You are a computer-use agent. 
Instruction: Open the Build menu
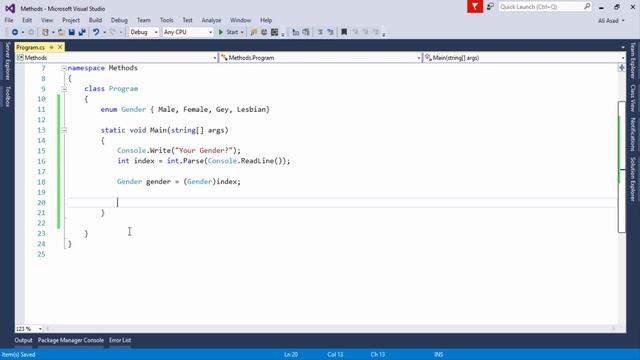96,20
